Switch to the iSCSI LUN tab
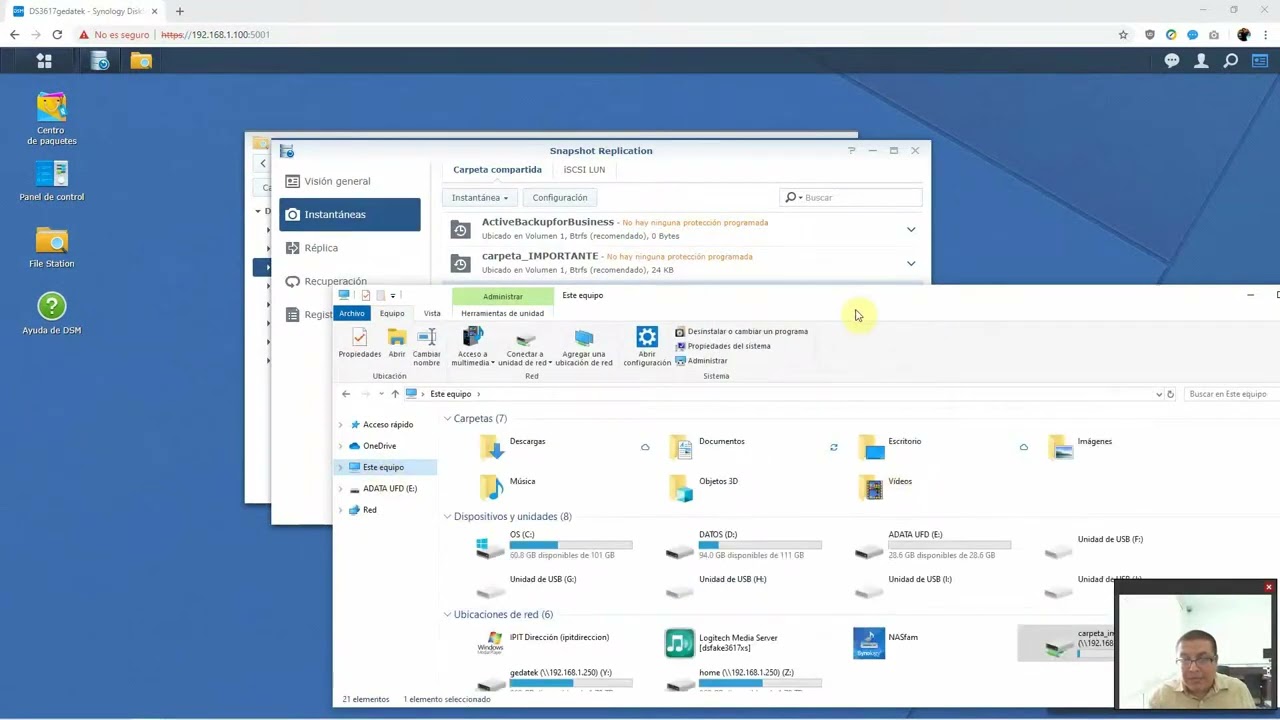 click(584, 169)
